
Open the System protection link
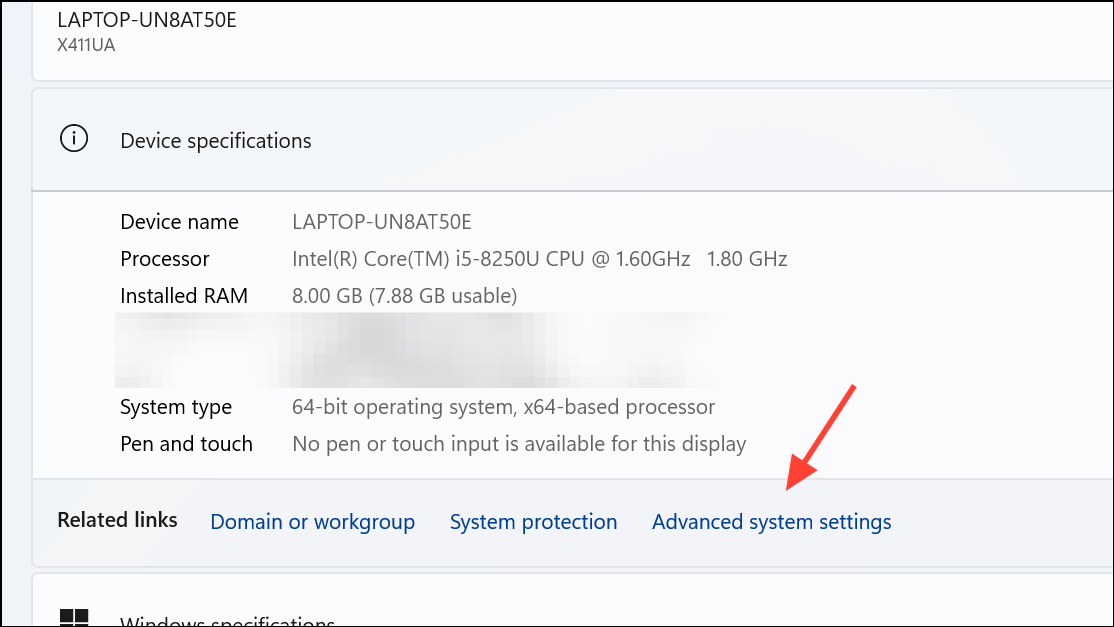point(533,521)
